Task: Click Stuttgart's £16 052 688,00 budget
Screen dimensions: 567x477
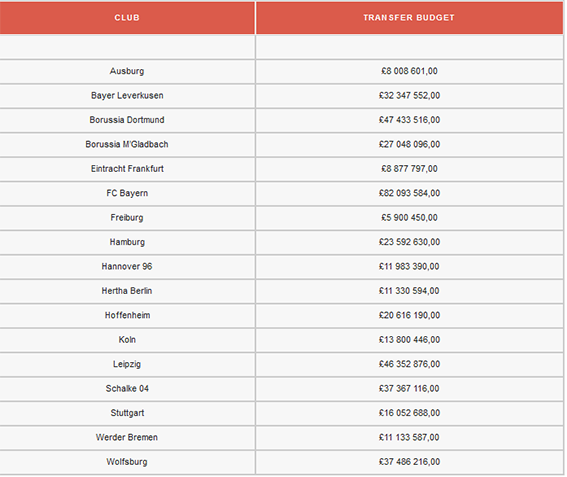Action: click(x=409, y=413)
